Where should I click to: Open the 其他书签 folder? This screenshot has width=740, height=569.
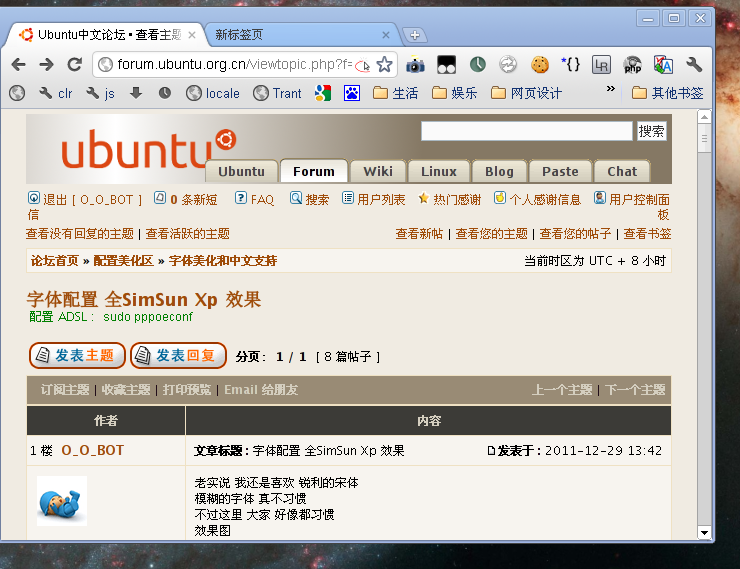667,93
